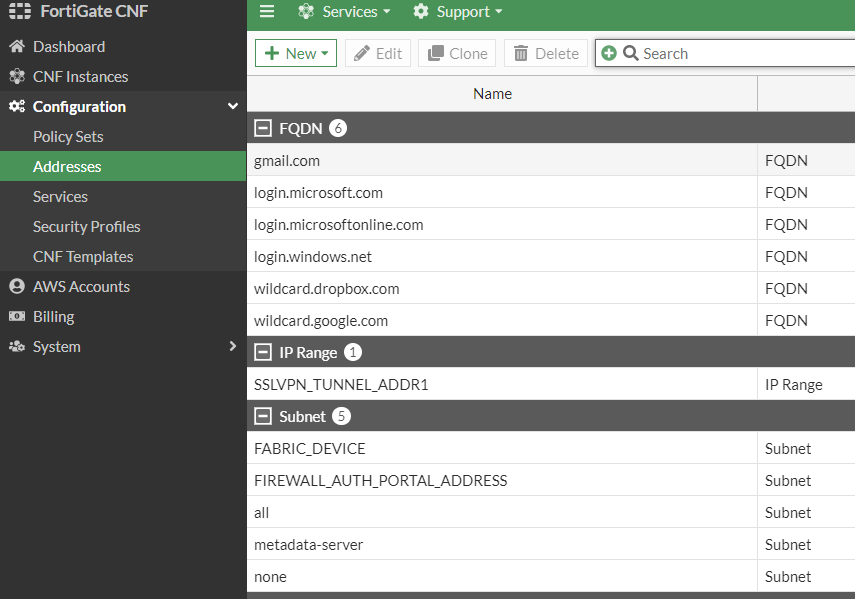Click the Billing money icon
This screenshot has width=855, height=599.
17,316
